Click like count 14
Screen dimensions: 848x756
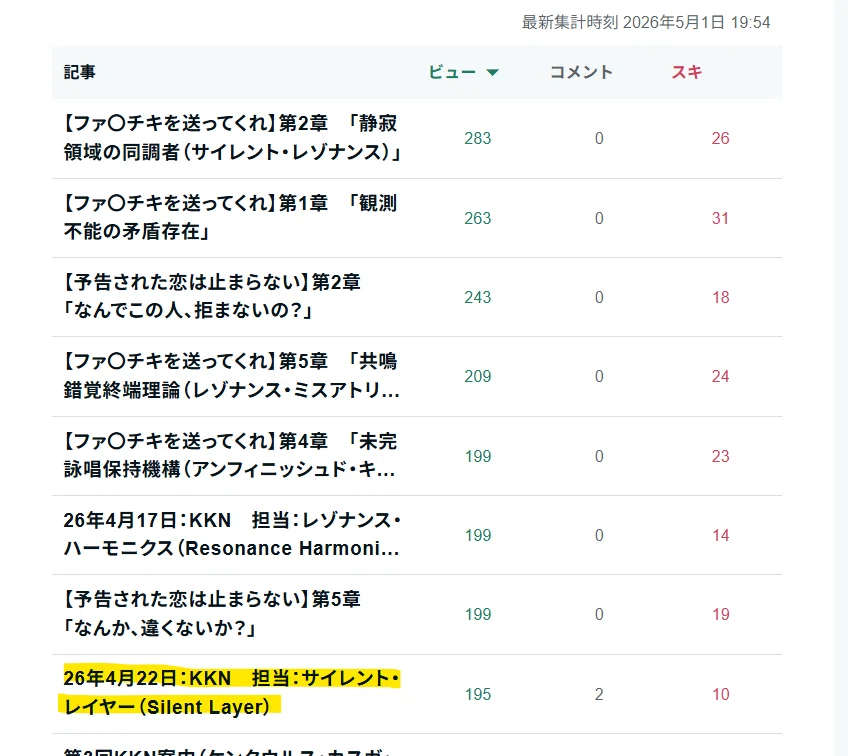click(x=720, y=535)
